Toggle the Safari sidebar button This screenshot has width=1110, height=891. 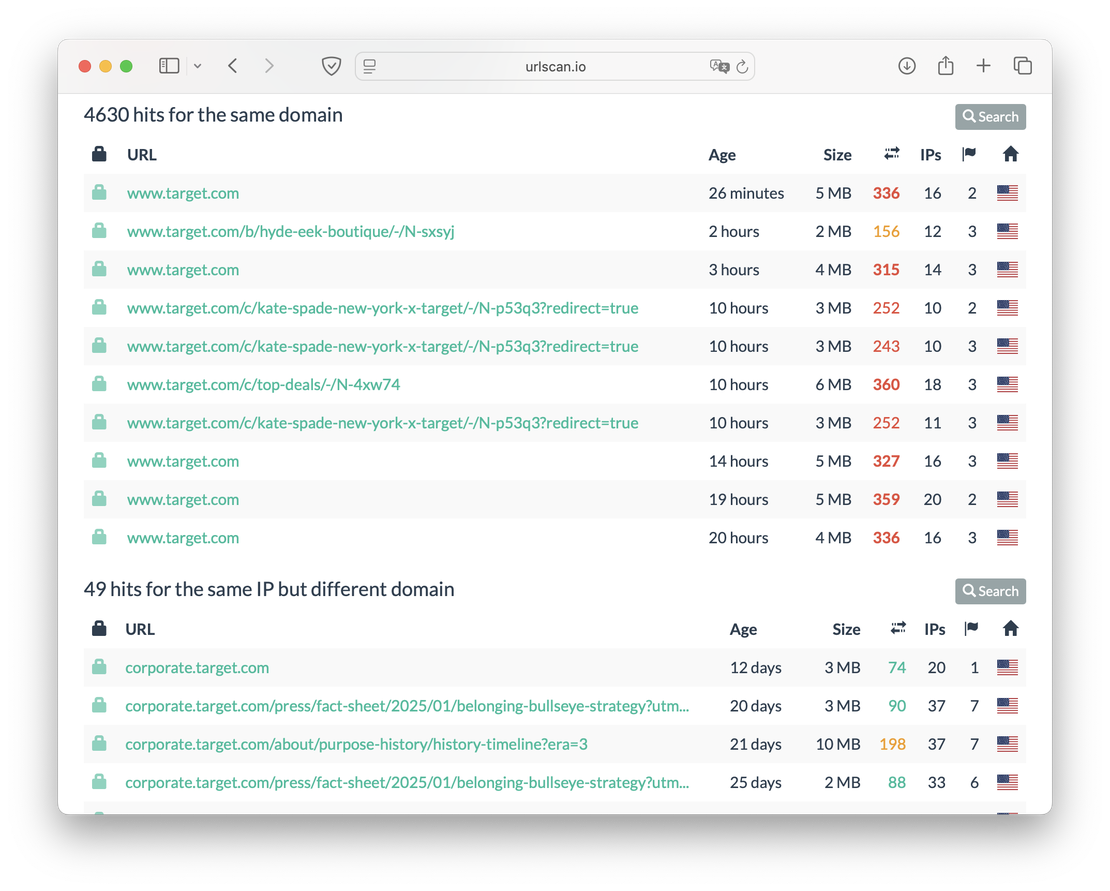pos(169,66)
